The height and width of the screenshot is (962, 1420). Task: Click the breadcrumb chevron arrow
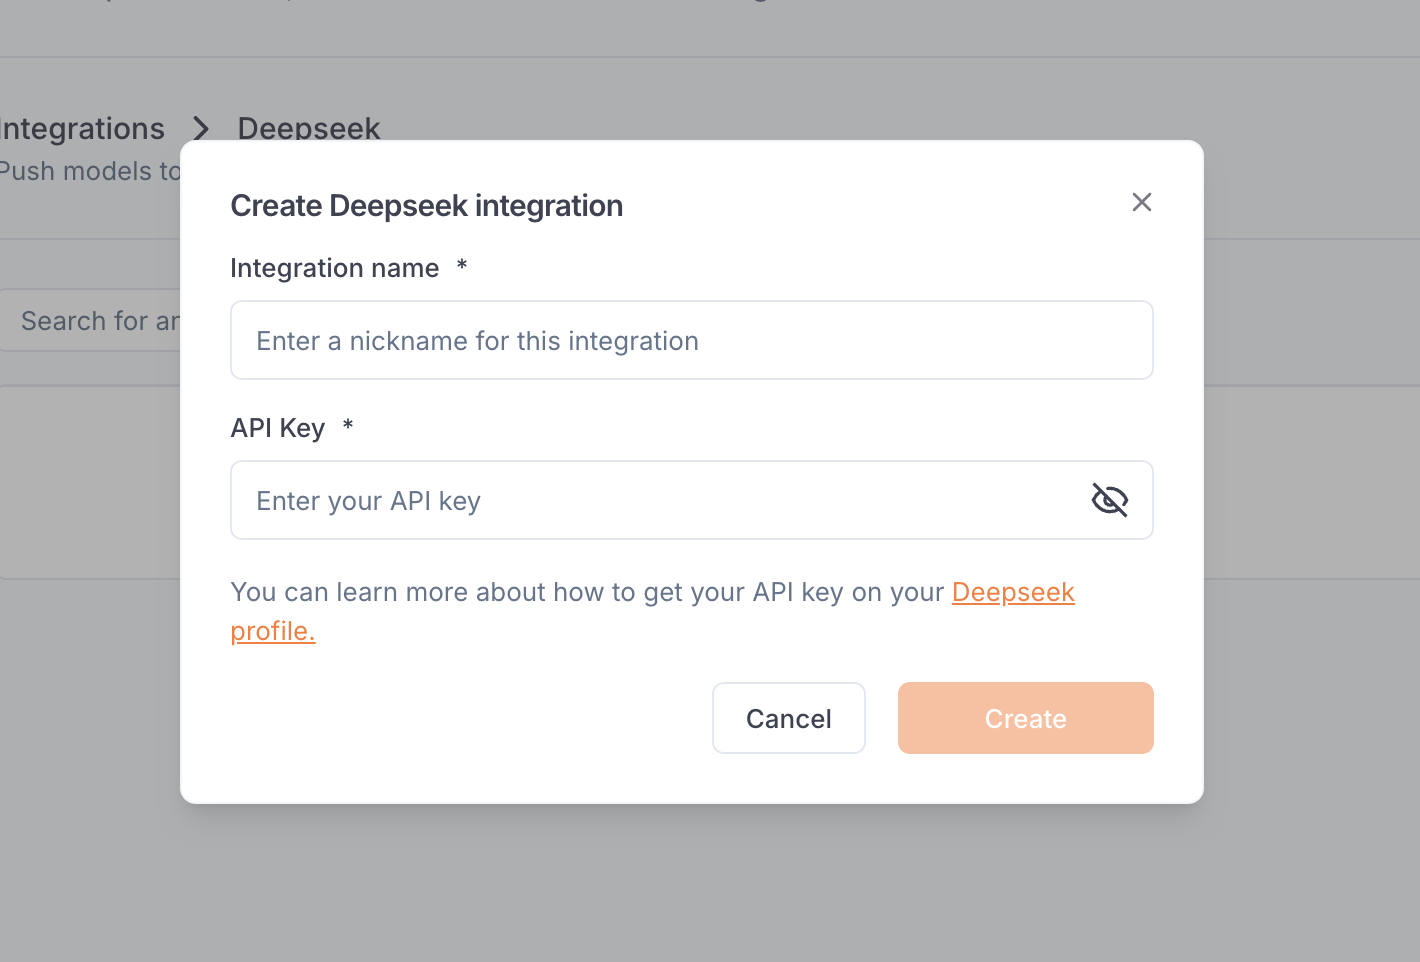(x=201, y=129)
